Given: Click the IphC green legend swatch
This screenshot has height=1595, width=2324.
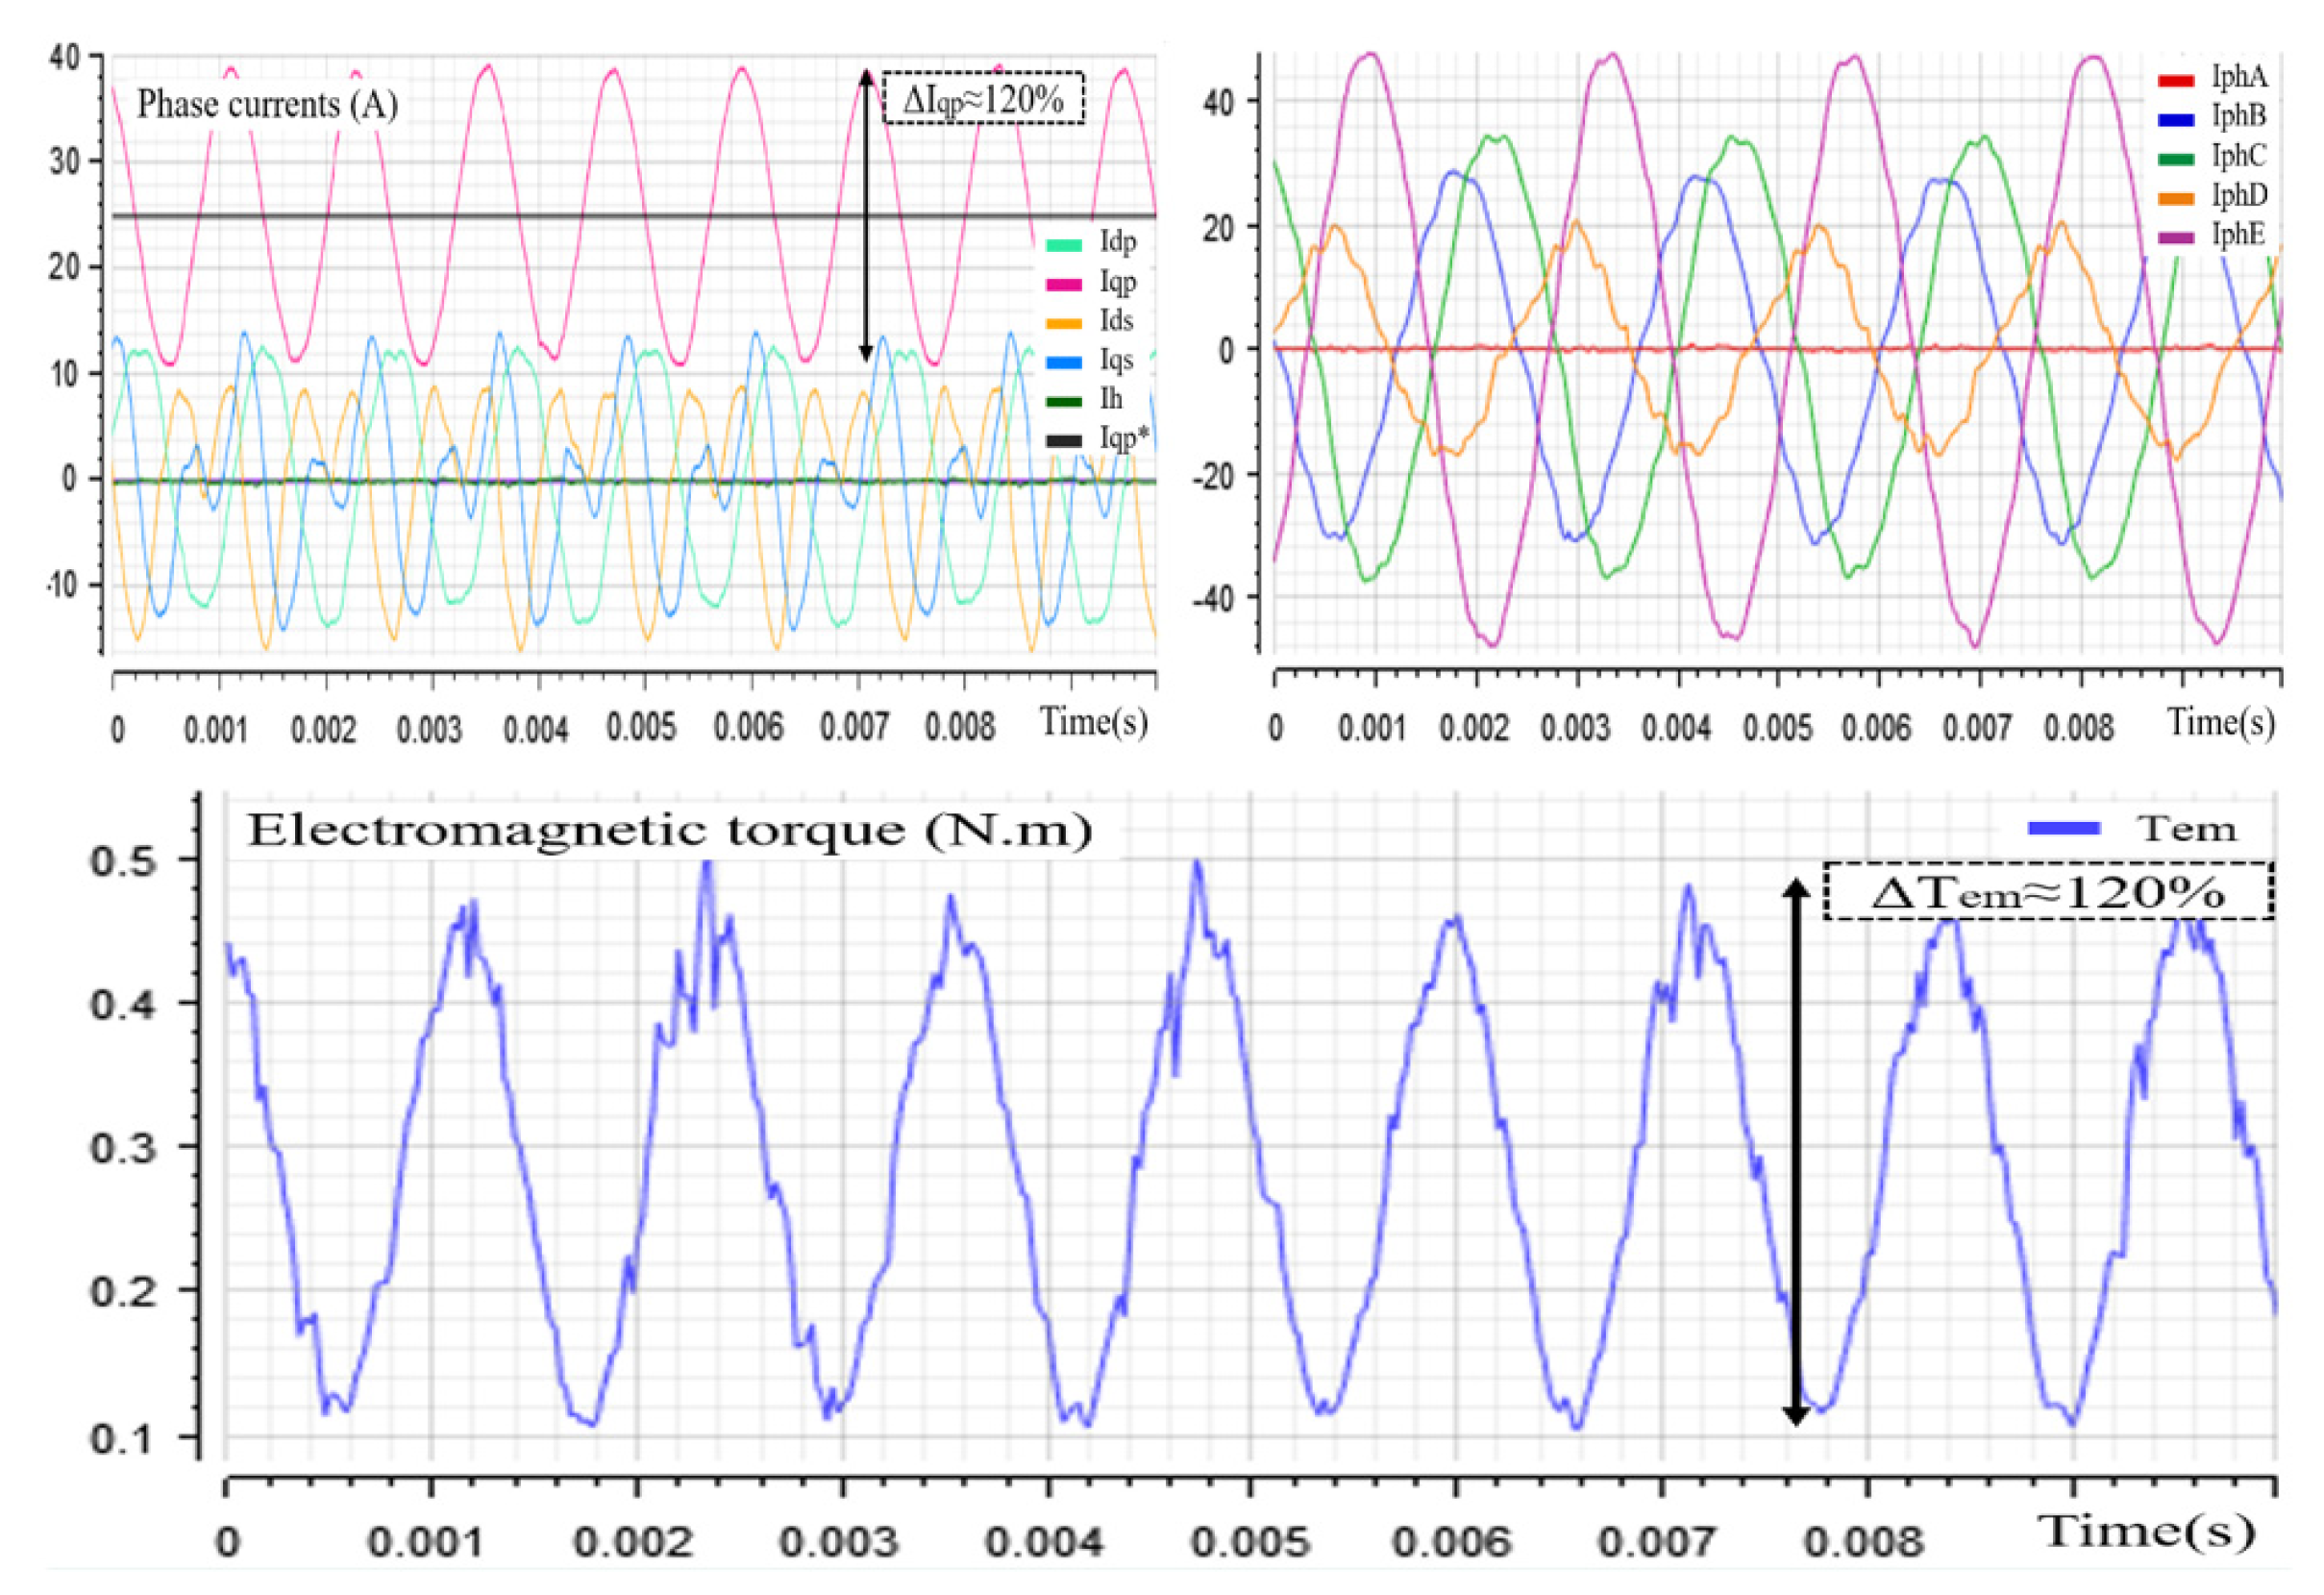Looking at the screenshot, I should (x=2175, y=158).
